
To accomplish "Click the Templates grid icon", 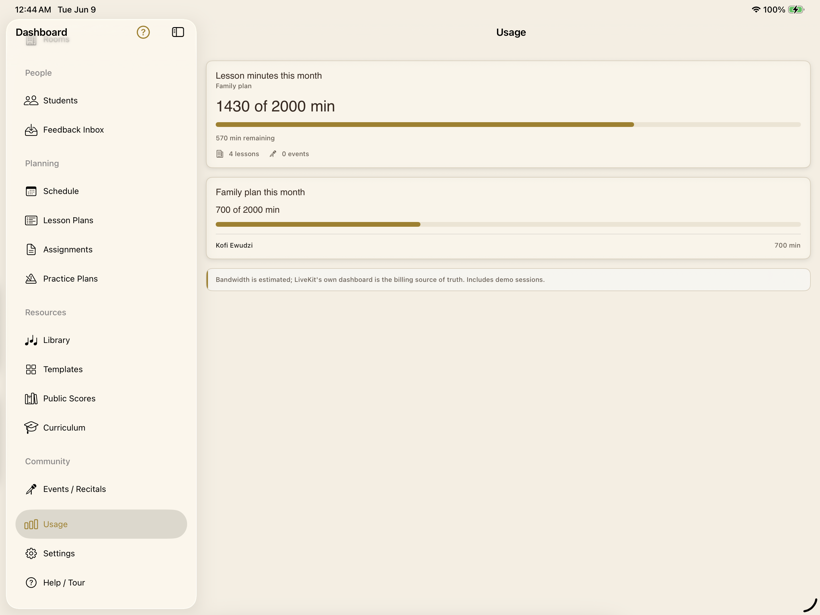I will tap(31, 369).
